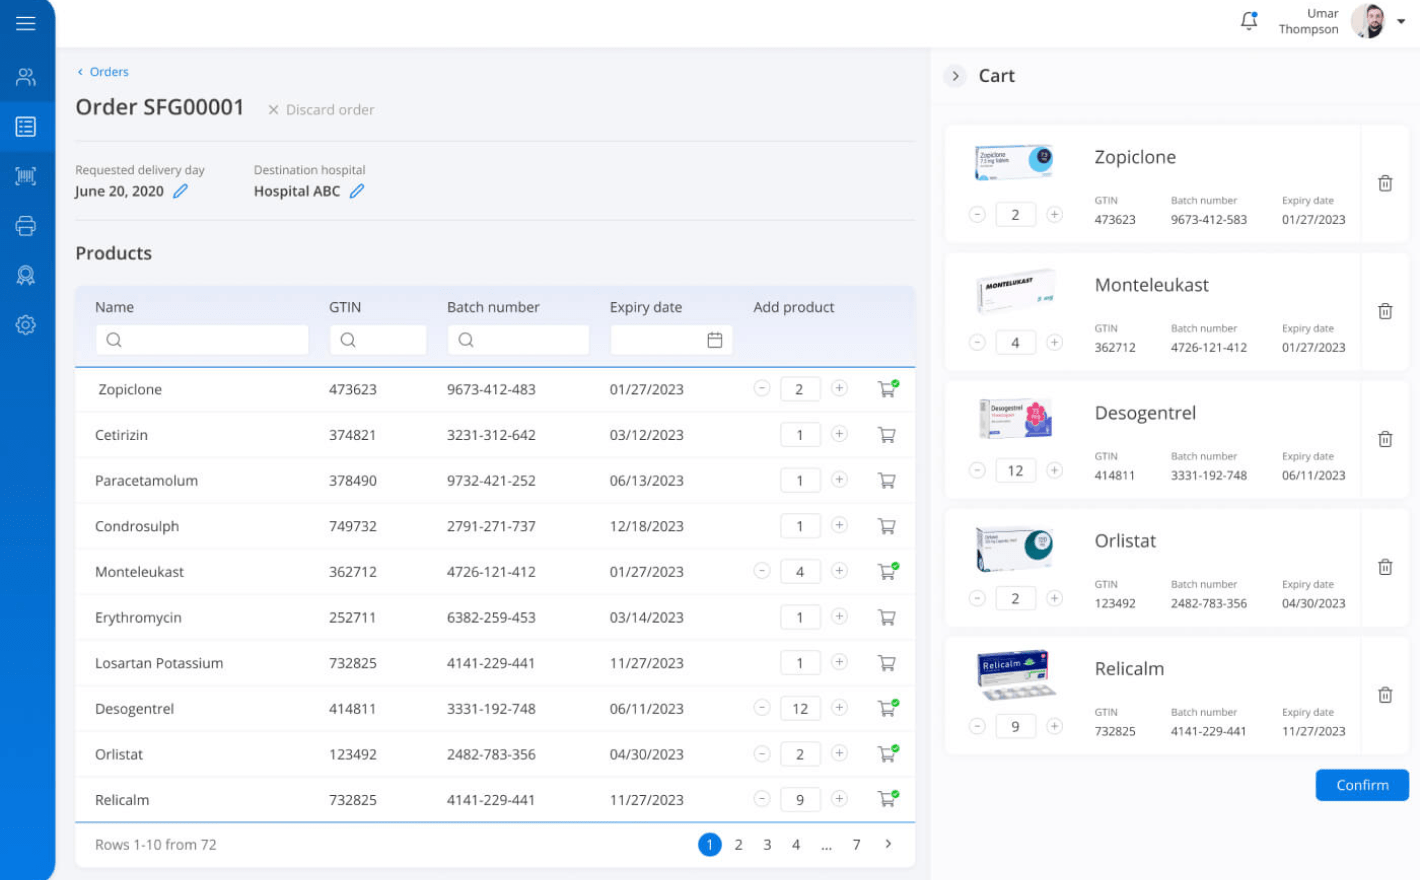Image resolution: width=1420 pixels, height=880 pixels.
Task: Open the hamburger navigation menu
Action: (26, 22)
